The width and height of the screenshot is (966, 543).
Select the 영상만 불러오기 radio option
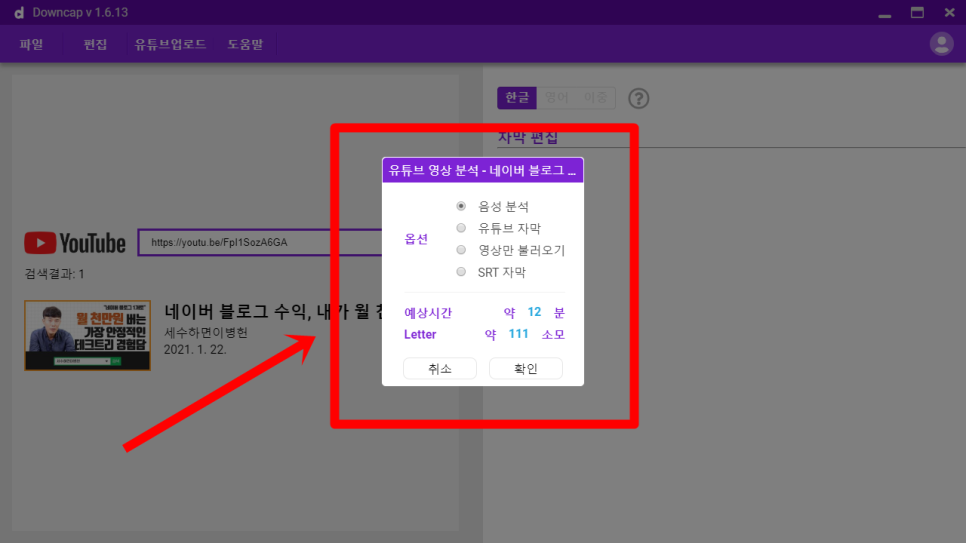(x=461, y=250)
